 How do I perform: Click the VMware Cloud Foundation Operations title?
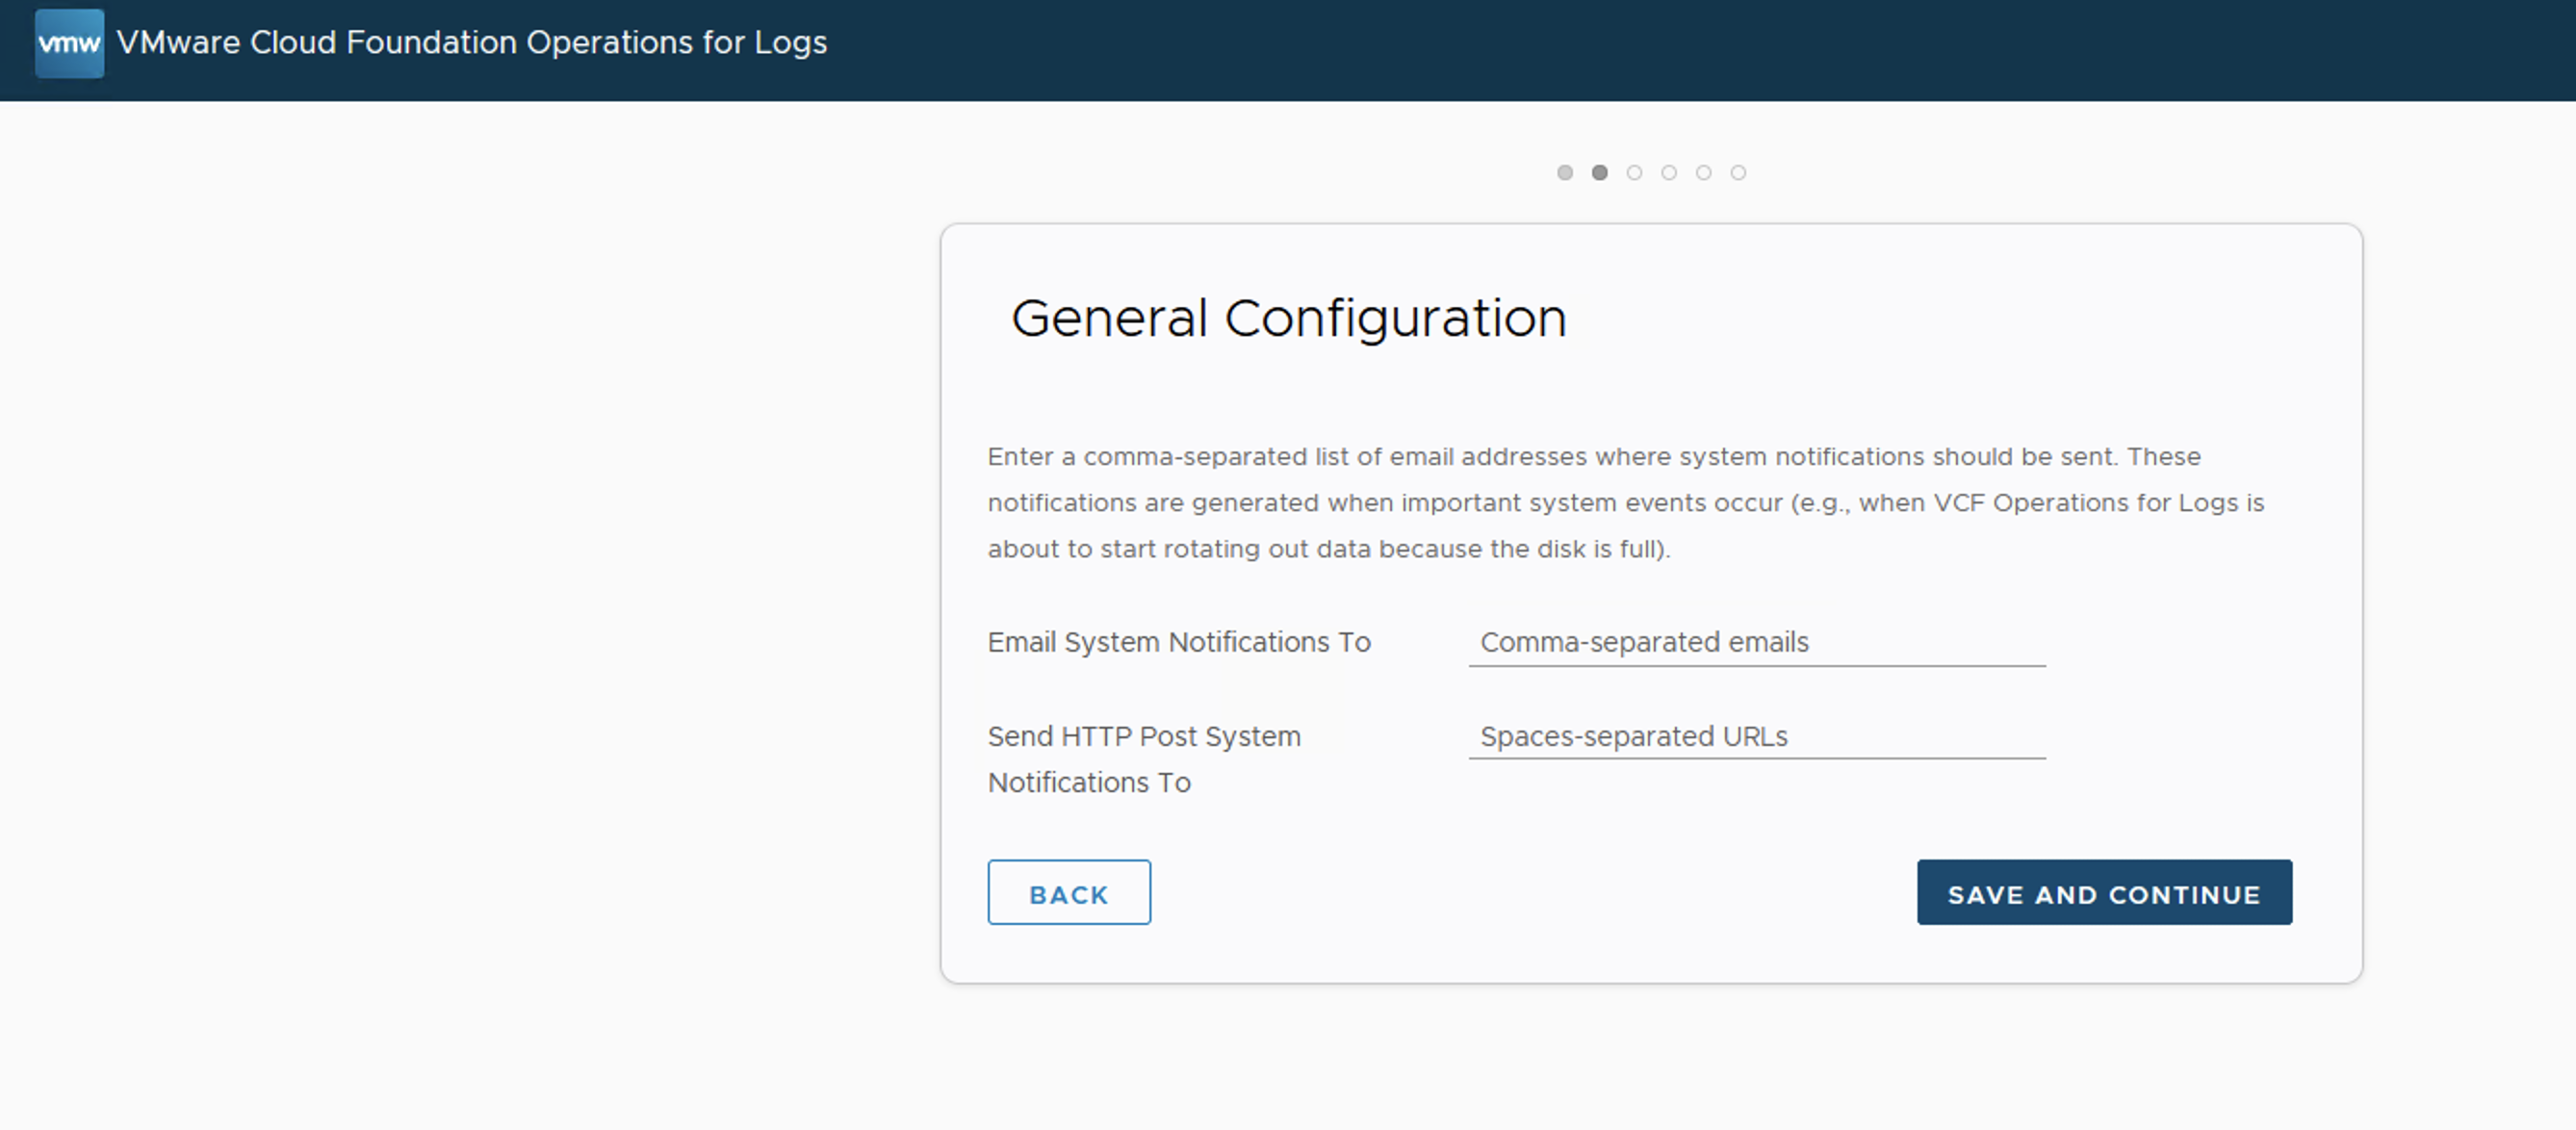pos(471,43)
